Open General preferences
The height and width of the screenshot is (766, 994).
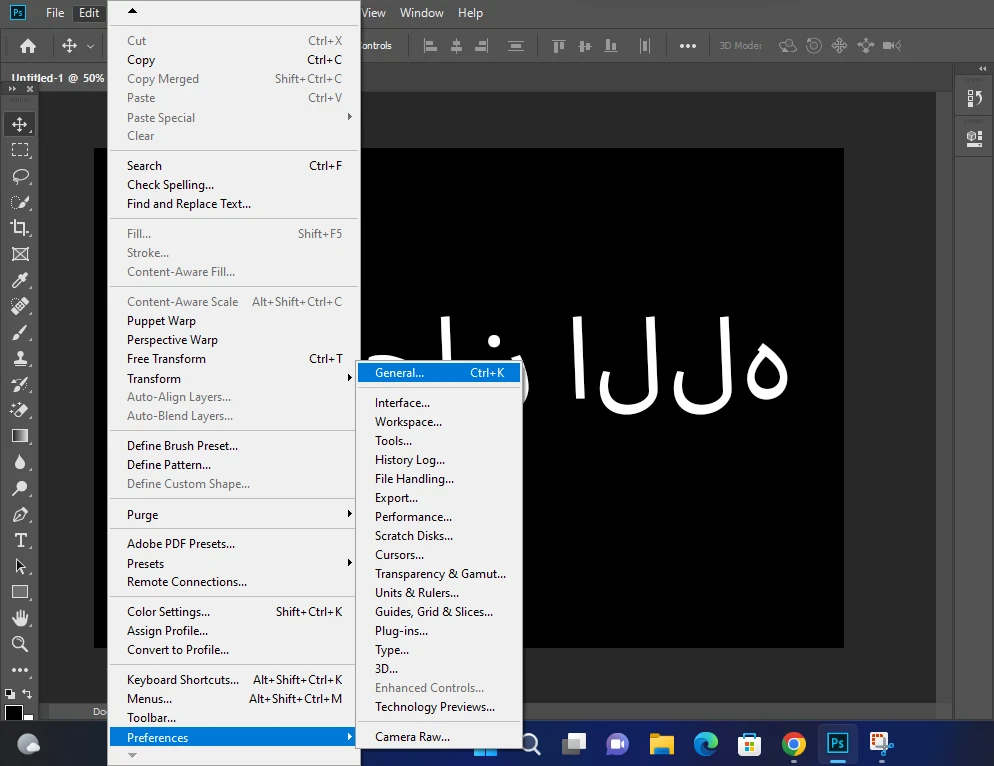tap(439, 373)
